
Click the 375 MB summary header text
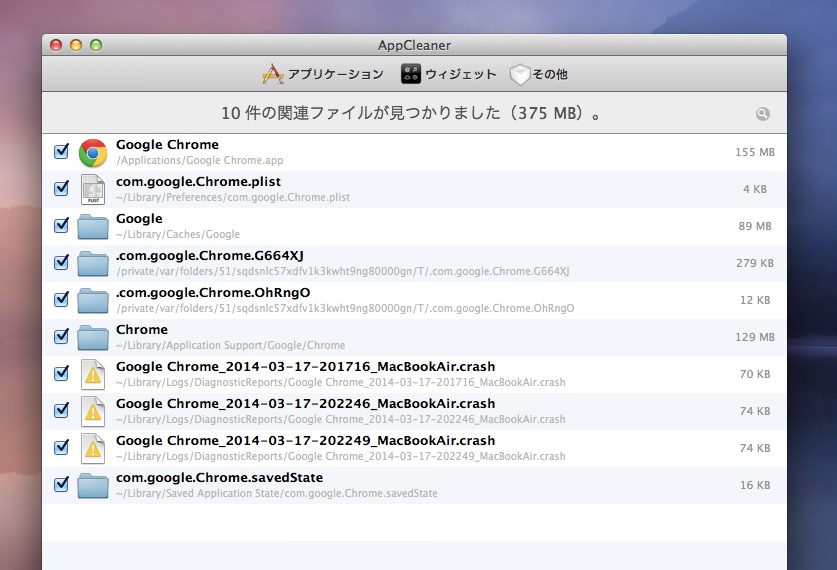click(x=411, y=113)
